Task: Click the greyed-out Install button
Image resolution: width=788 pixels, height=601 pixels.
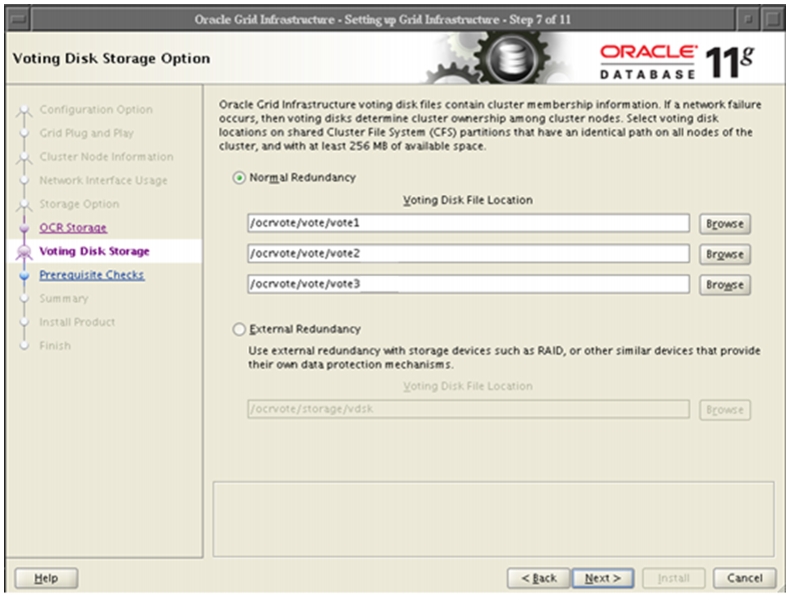Action: click(x=673, y=578)
